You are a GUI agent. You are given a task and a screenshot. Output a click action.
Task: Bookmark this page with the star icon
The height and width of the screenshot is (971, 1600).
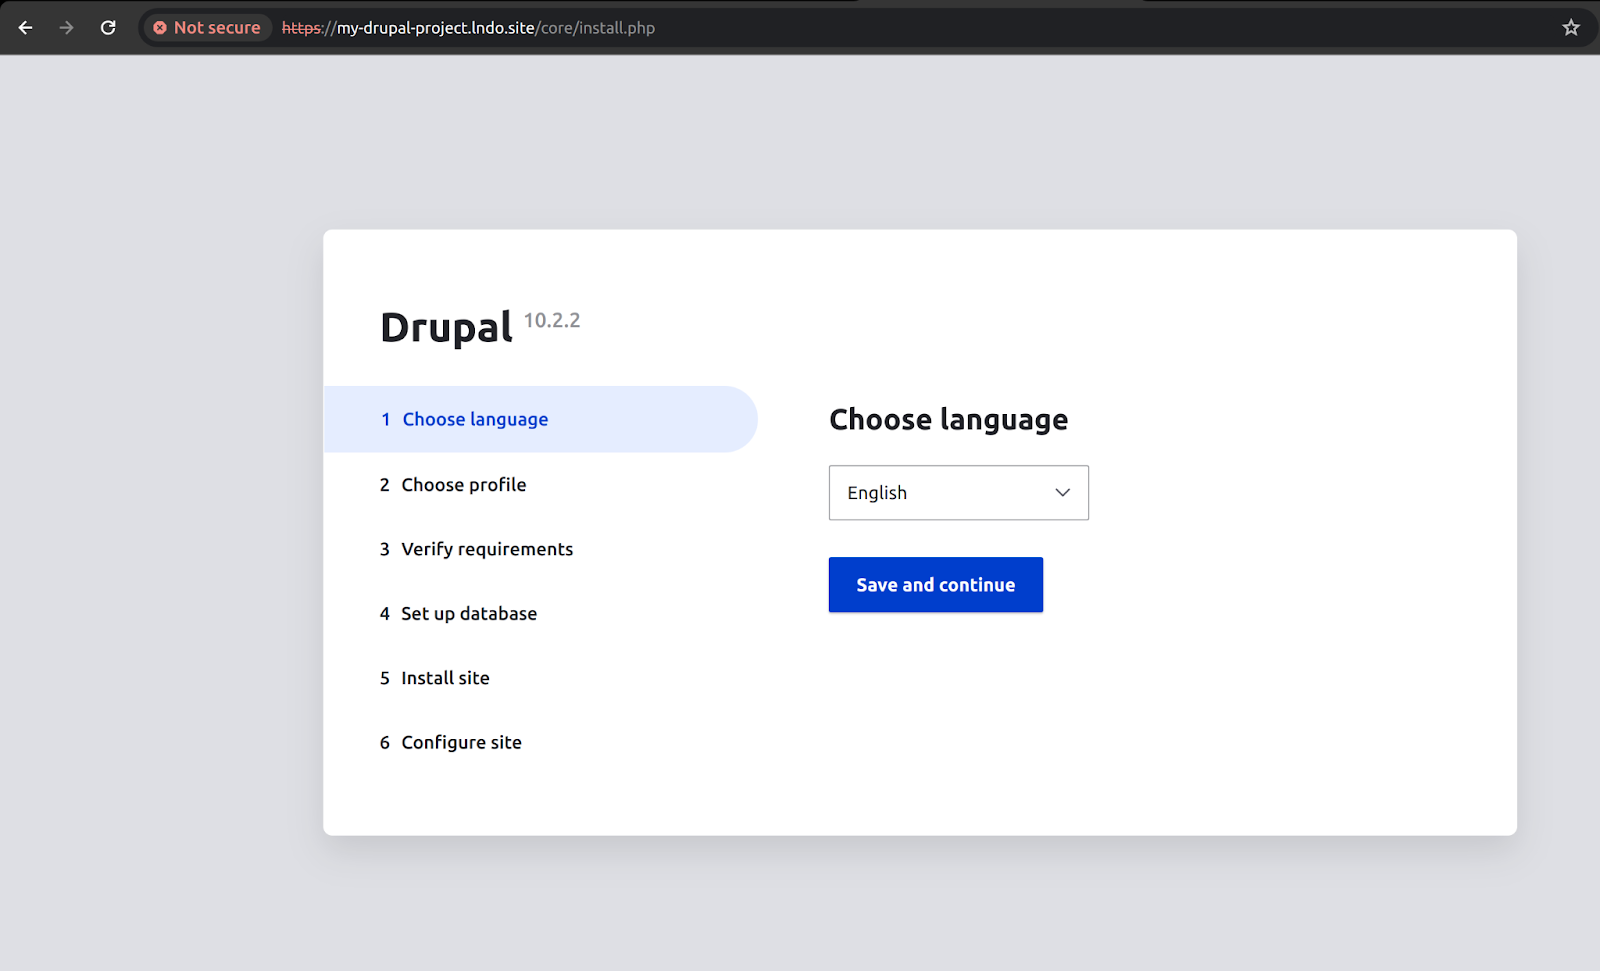point(1571,28)
